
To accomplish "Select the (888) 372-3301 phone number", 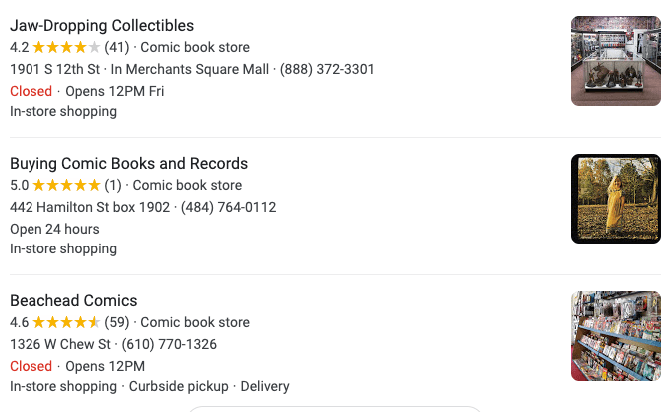I will (327, 69).
